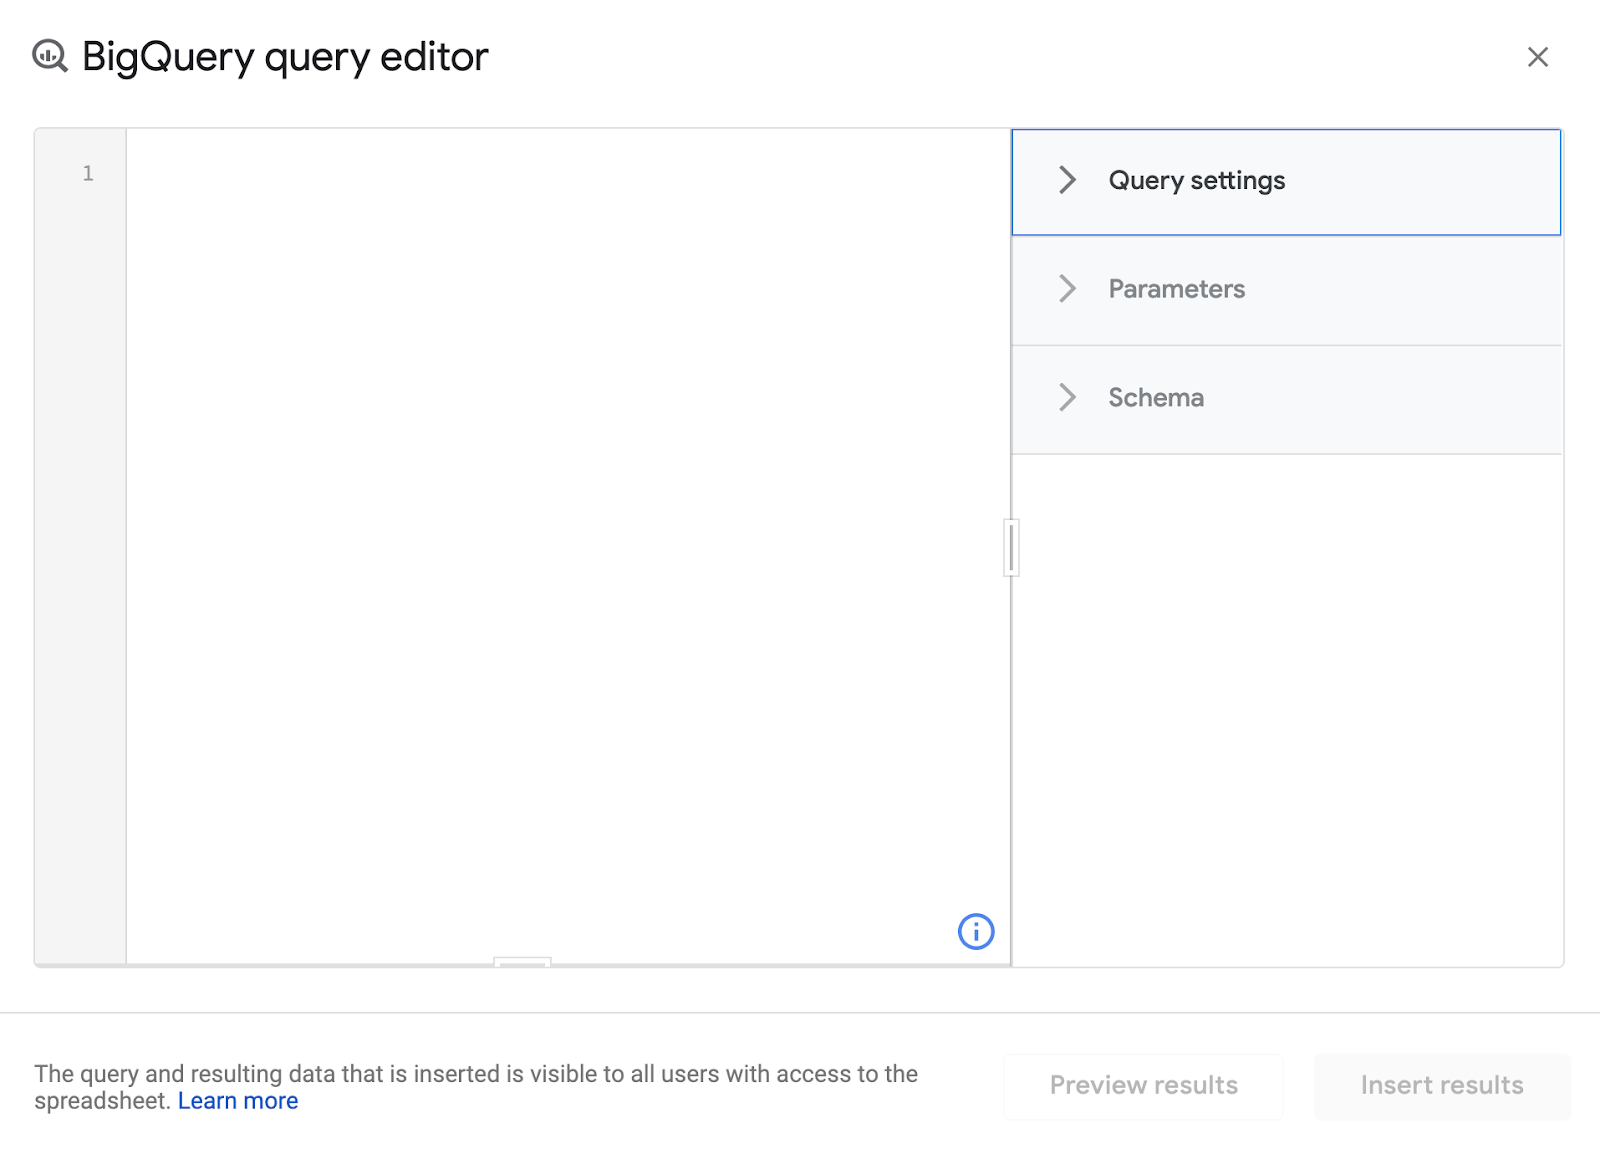Image resolution: width=1600 pixels, height=1159 pixels.
Task: Click the BigQuery logo icon
Action: click(50, 56)
